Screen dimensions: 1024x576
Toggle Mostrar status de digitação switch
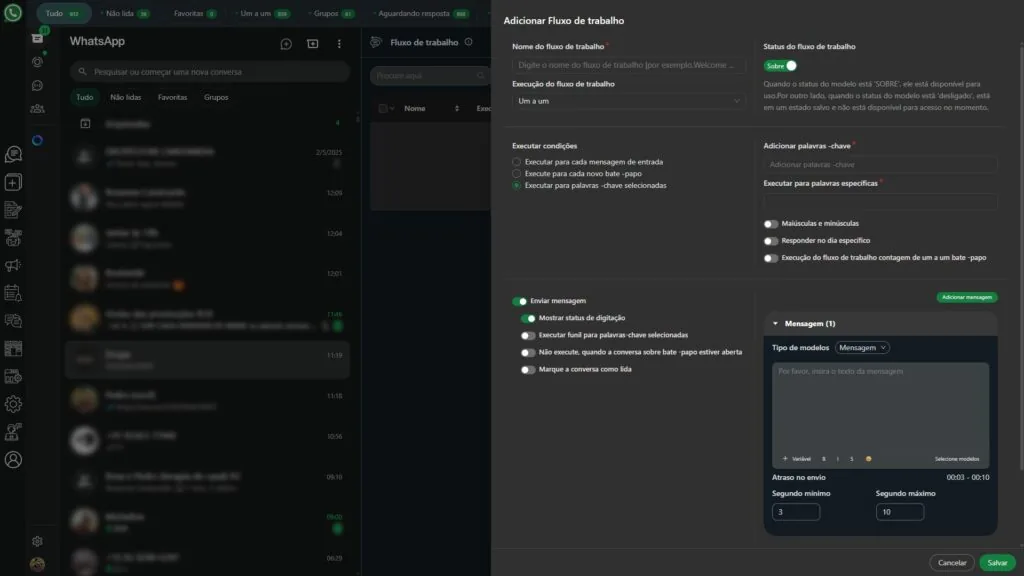pyautogui.click(x=528, y=318)
